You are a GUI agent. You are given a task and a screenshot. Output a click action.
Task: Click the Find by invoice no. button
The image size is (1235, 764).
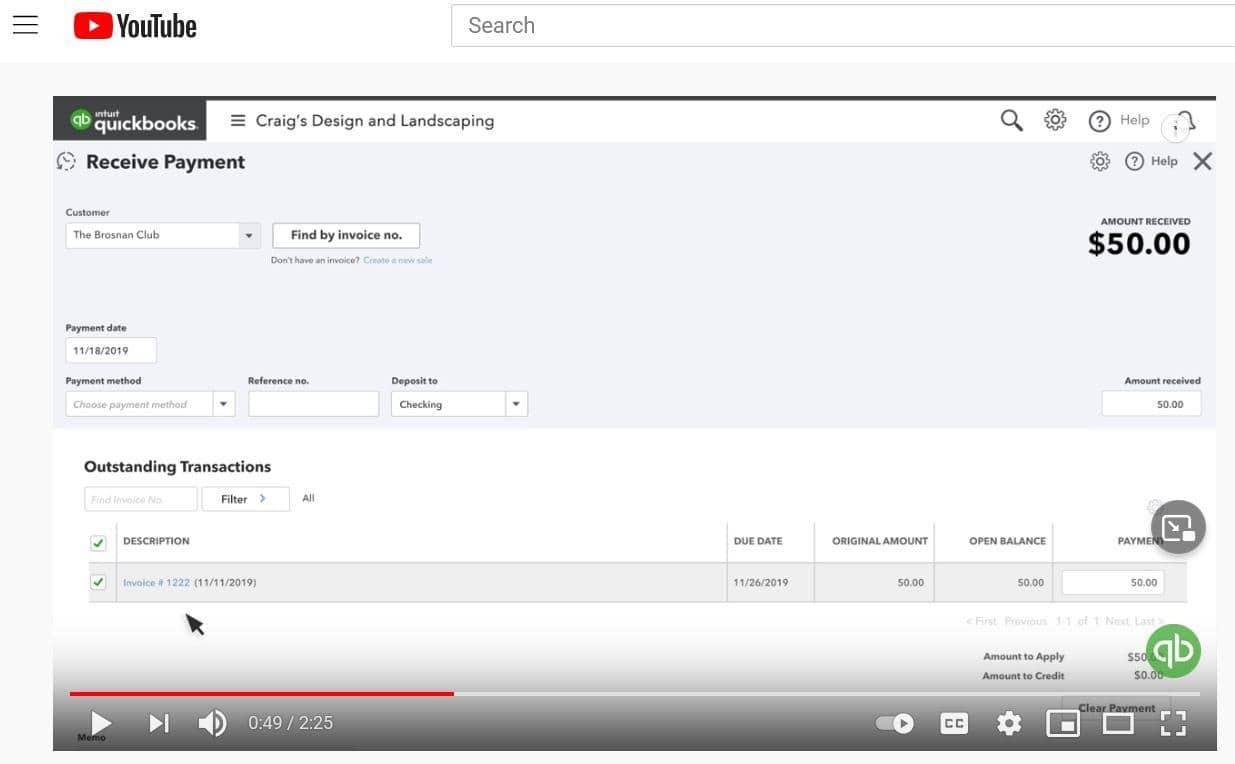(346, 236)
